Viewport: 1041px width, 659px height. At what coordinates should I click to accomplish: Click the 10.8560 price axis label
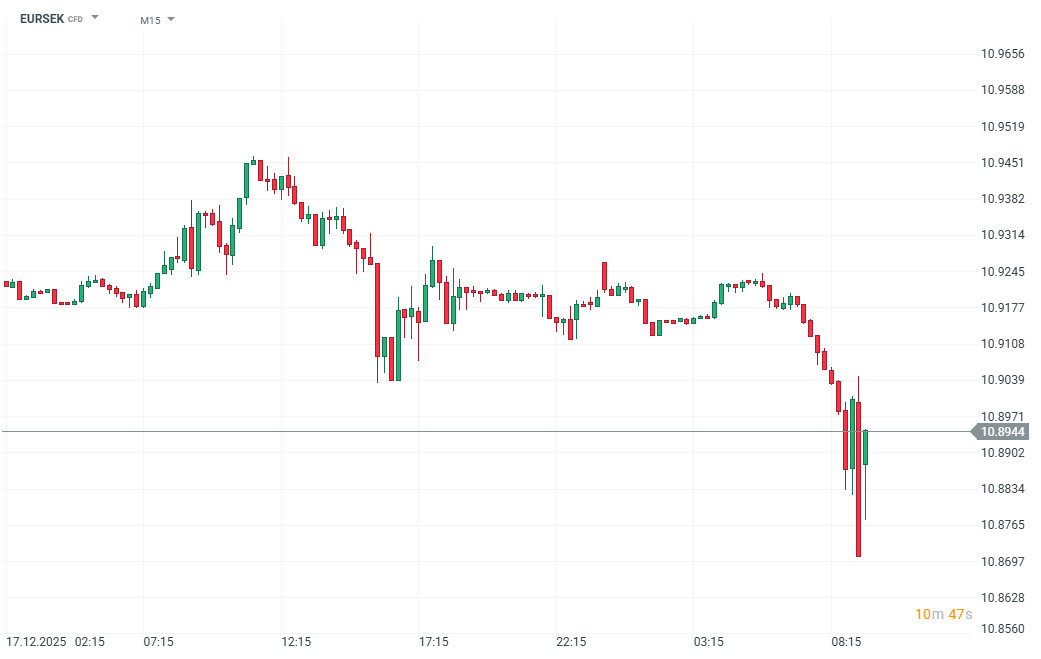[1002, 630]
